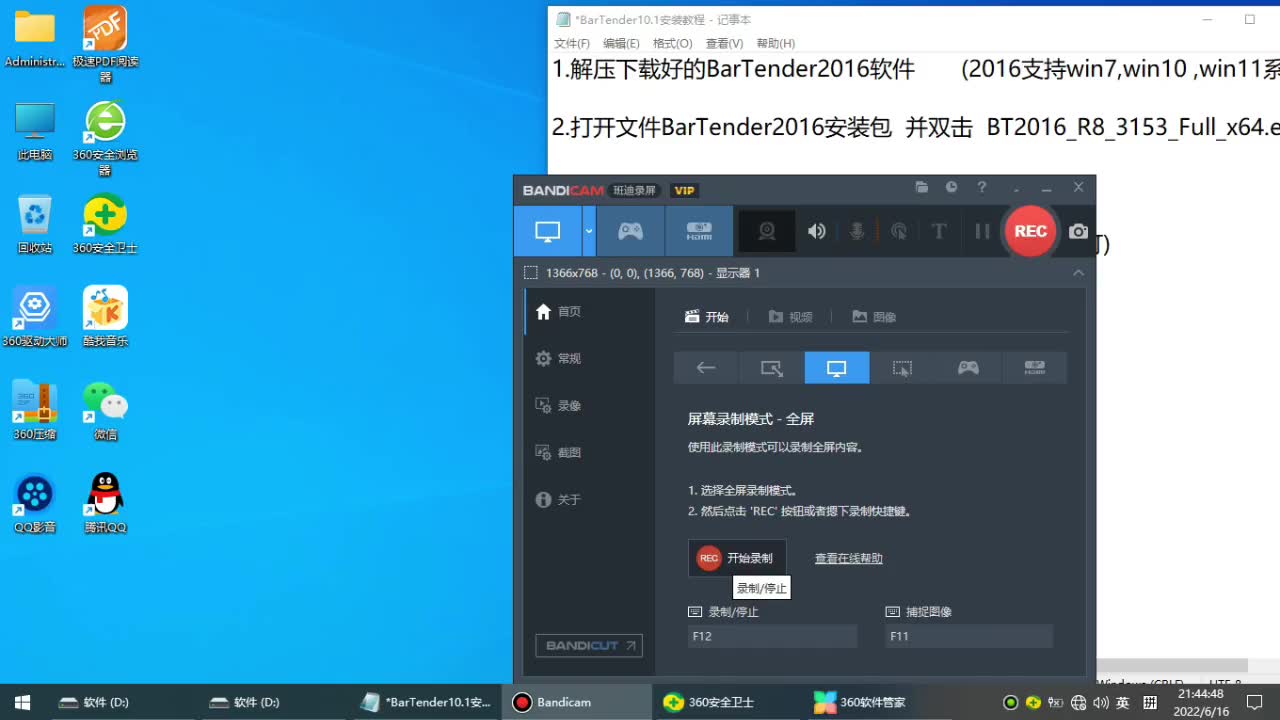The height and width of the screenshot is (720, 1280).
Task: Capture a screenshot with the camera icon
Action: point(1078,231)
